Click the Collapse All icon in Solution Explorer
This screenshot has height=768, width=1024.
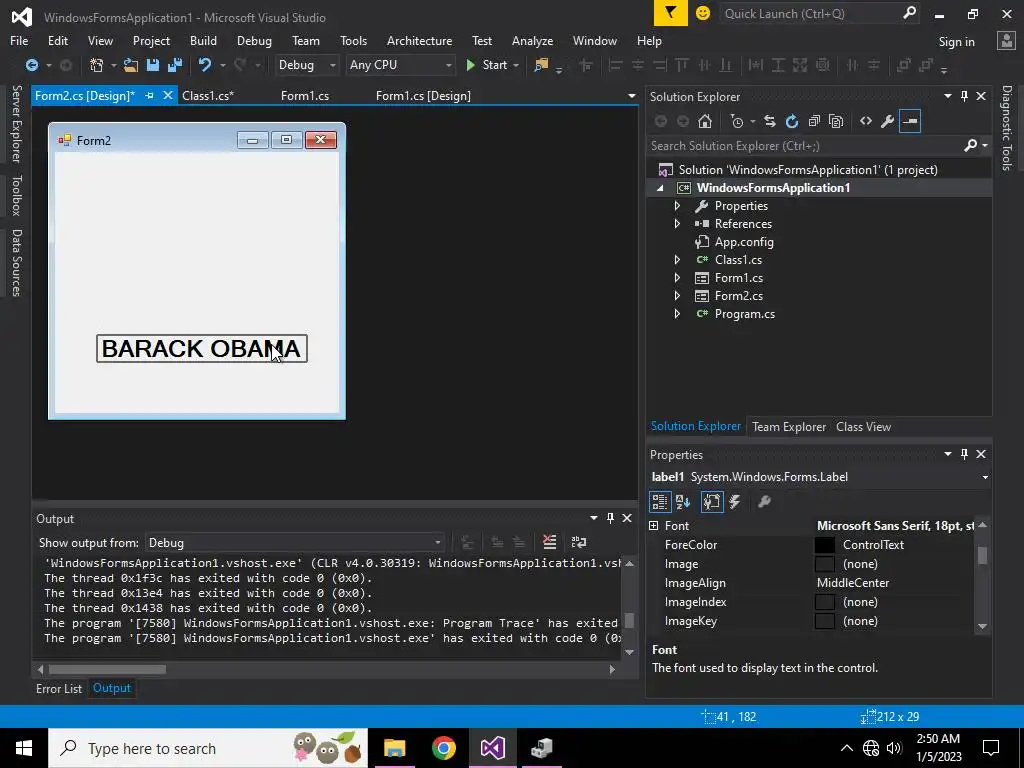(814, 121)
